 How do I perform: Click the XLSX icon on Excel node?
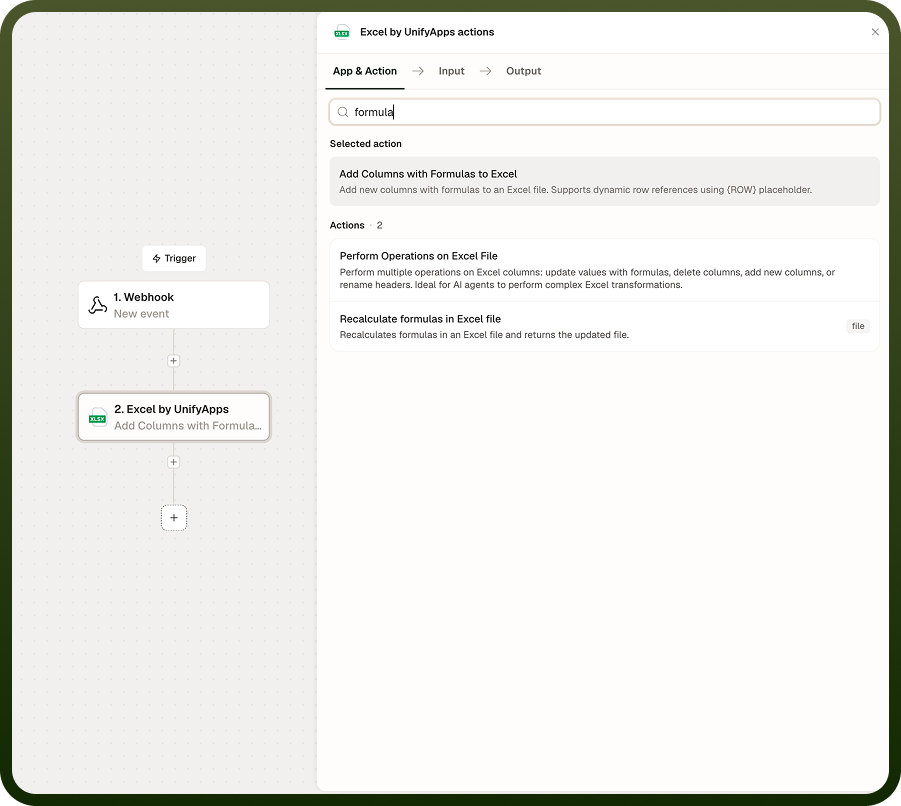pos(98,417)
